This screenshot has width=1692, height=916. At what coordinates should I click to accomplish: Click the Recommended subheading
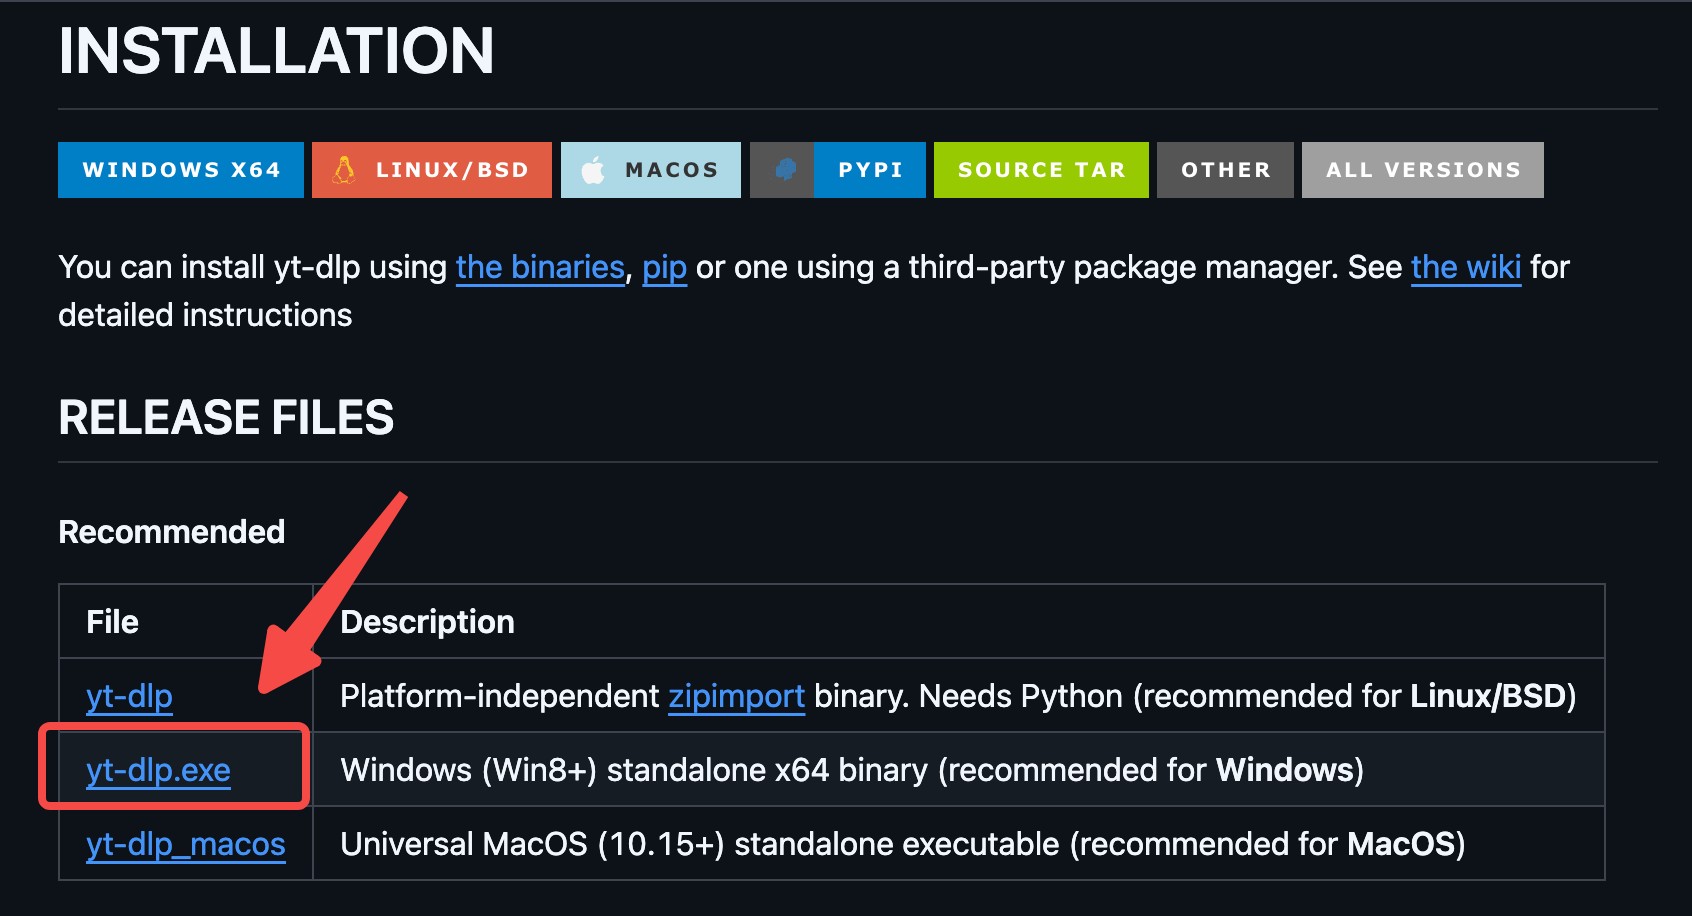[172, 532]
